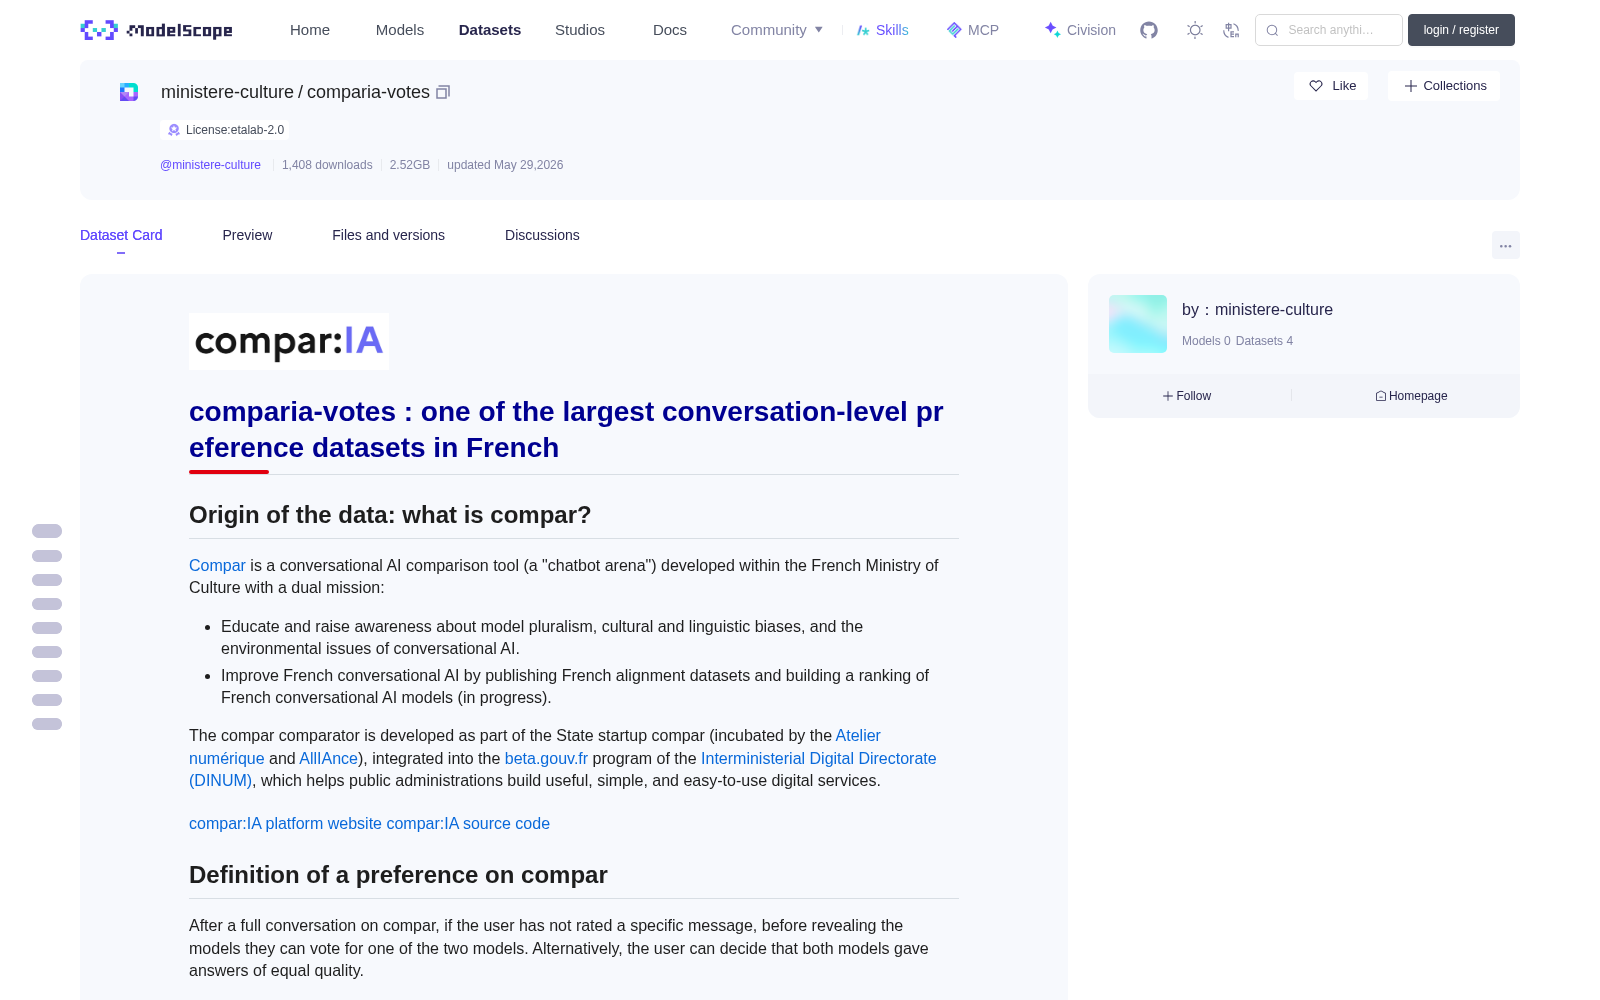Screen dimensions: 1600x1000
Task: Open the Atelier numérique link
Action: pyautogui.click(x=858, y=736)
